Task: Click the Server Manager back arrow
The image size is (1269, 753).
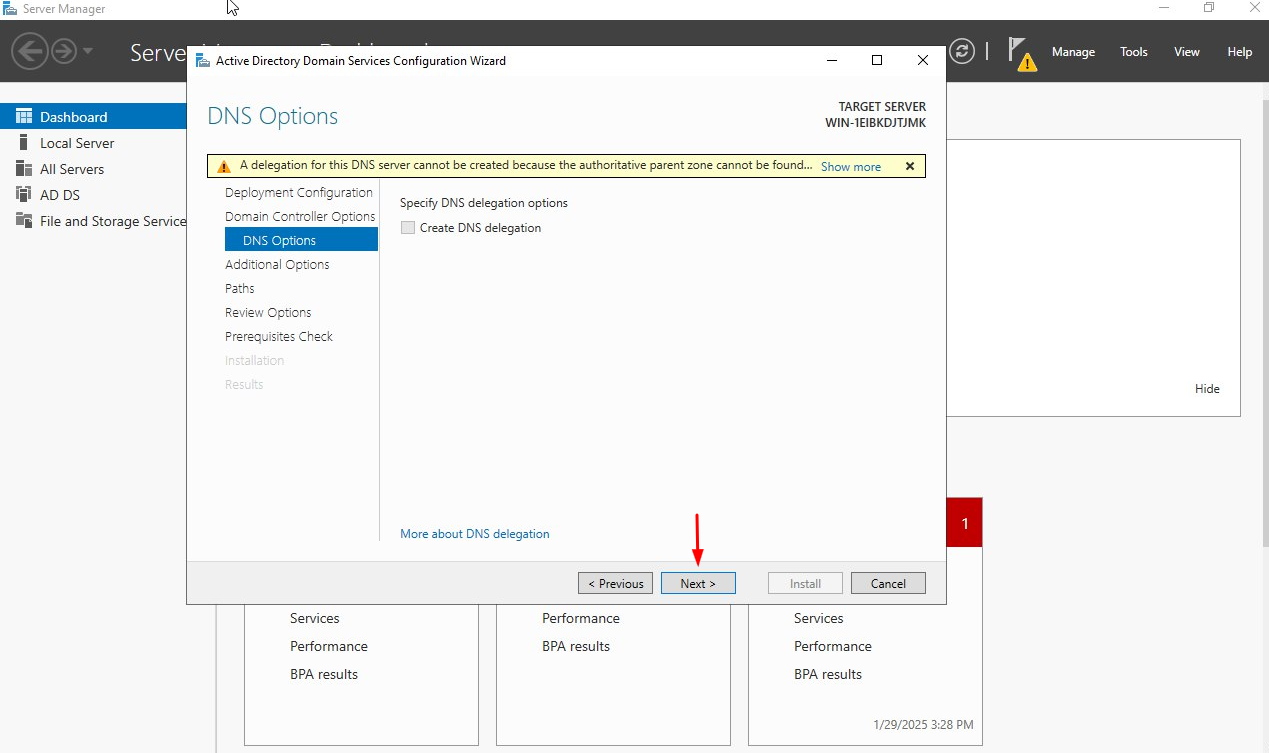Action: coord(30,51)
